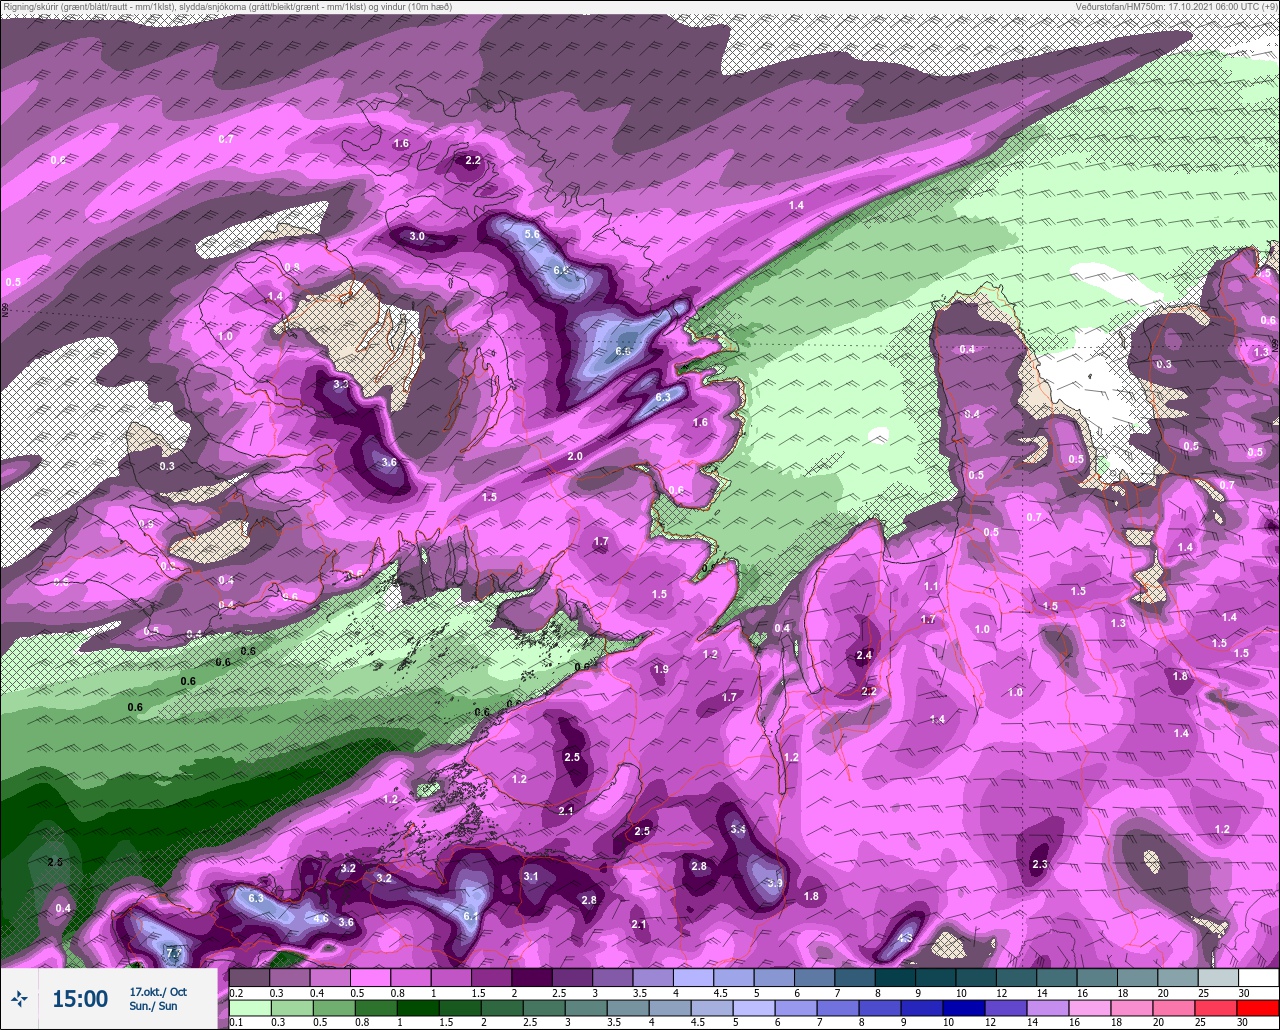Select the mauve swatch labeled 0.2 in snow scale
This screenshot has width=1280, height=1030.
(x=249, y=976)
